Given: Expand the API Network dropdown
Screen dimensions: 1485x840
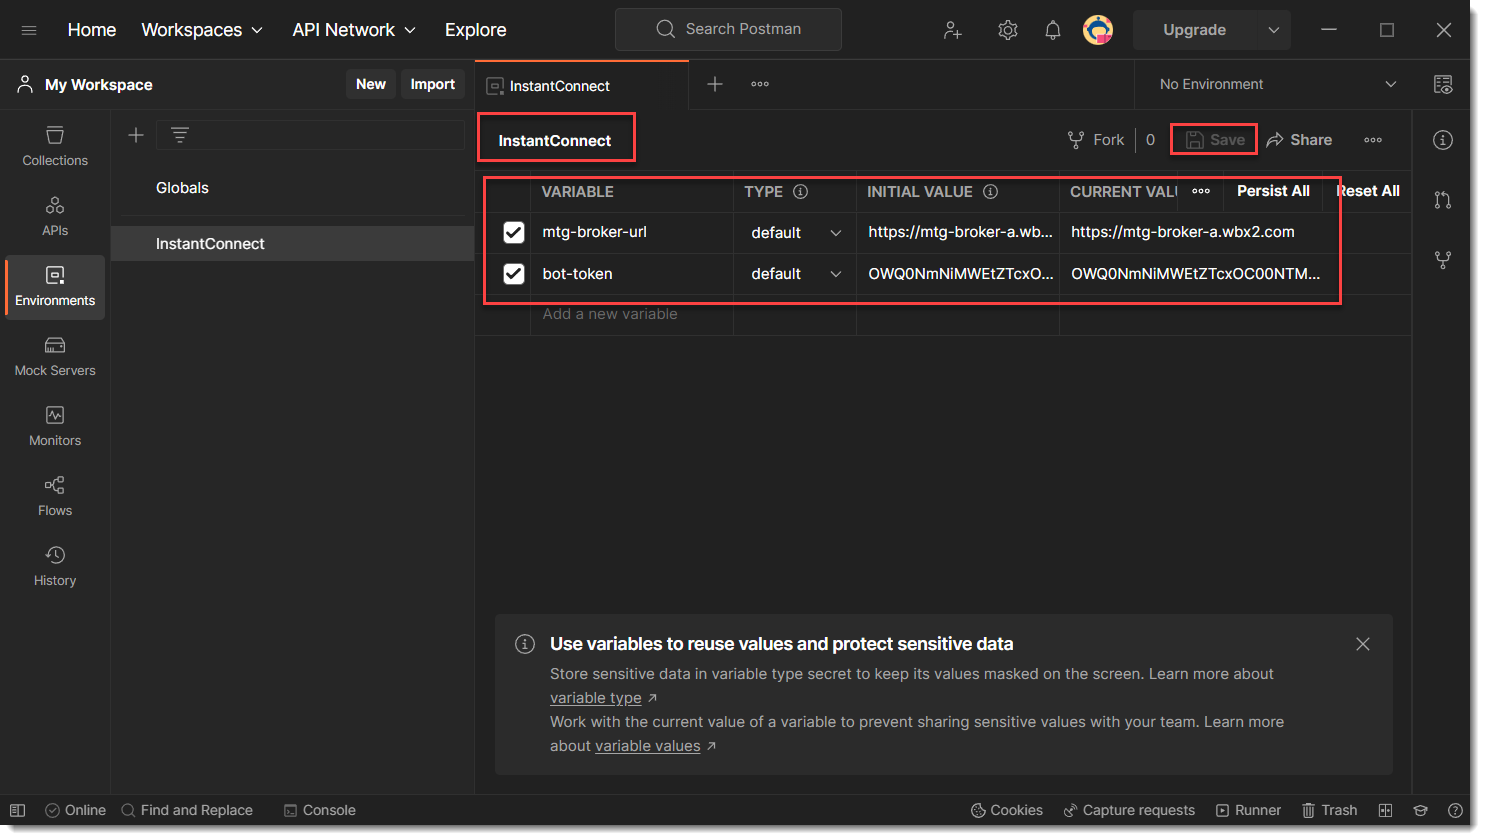Looking at the screenshot, I should click(x=354, y=30).
